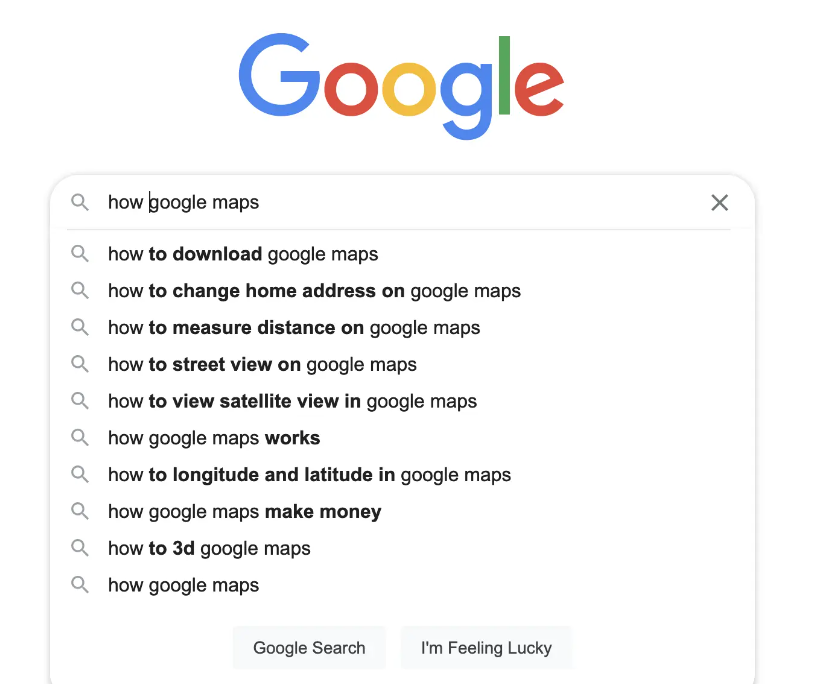Pick 'how to street view on google maps'

tap(262, 365)
